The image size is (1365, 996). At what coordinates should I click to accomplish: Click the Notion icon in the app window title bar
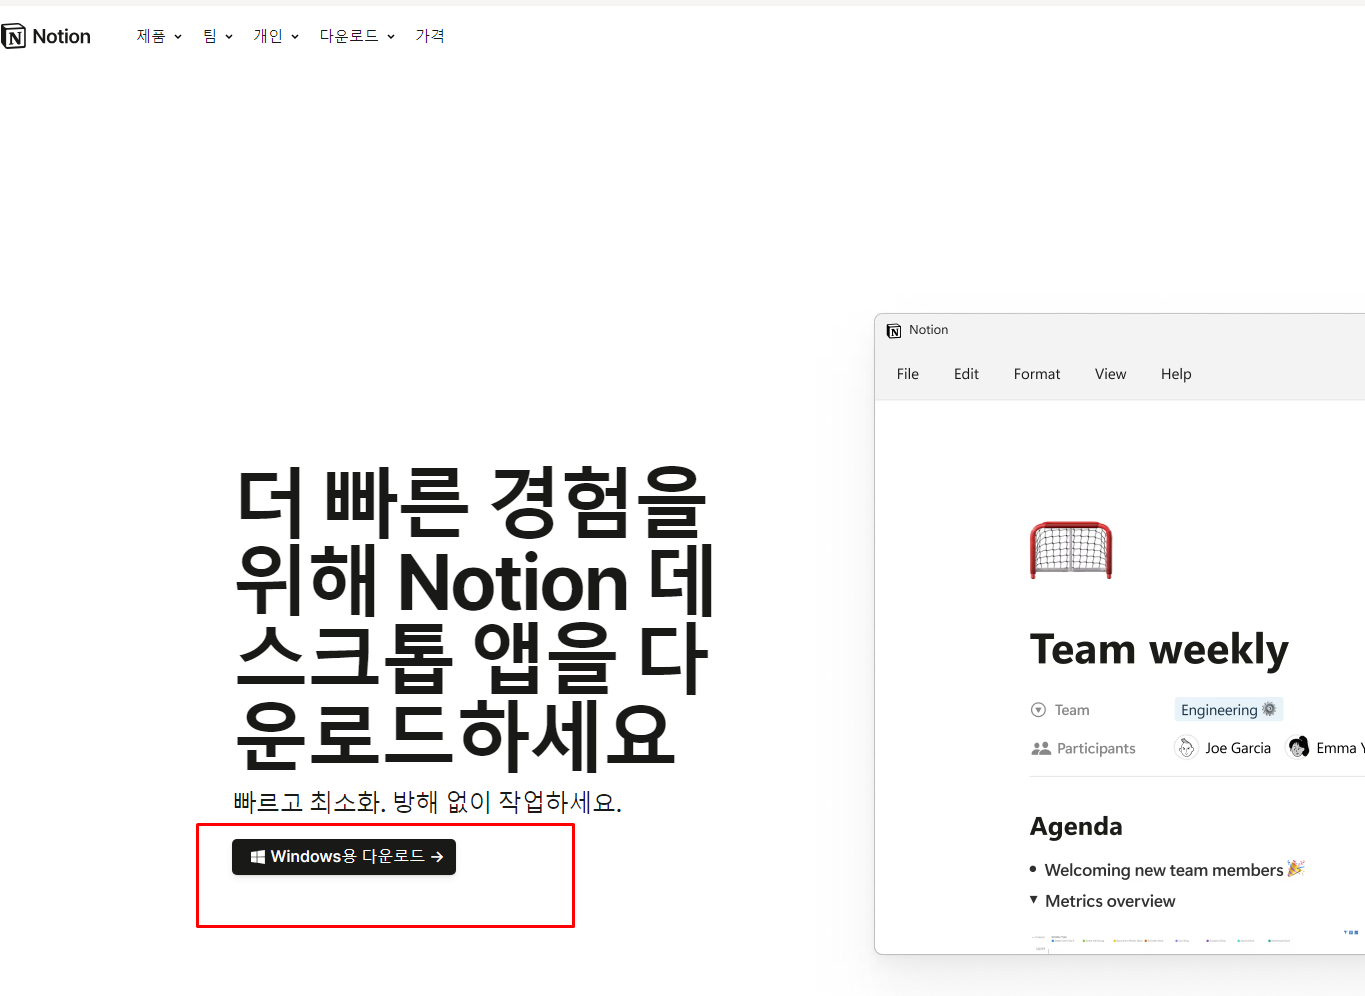coord(894,331)
